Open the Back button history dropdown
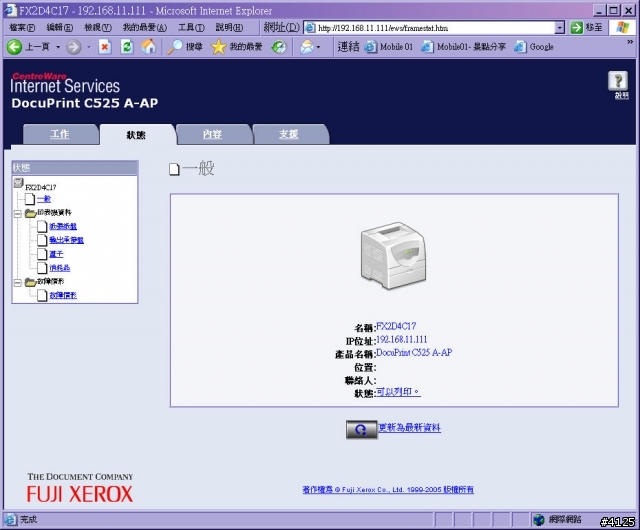640x530 pixels. [x=58, y=47]
